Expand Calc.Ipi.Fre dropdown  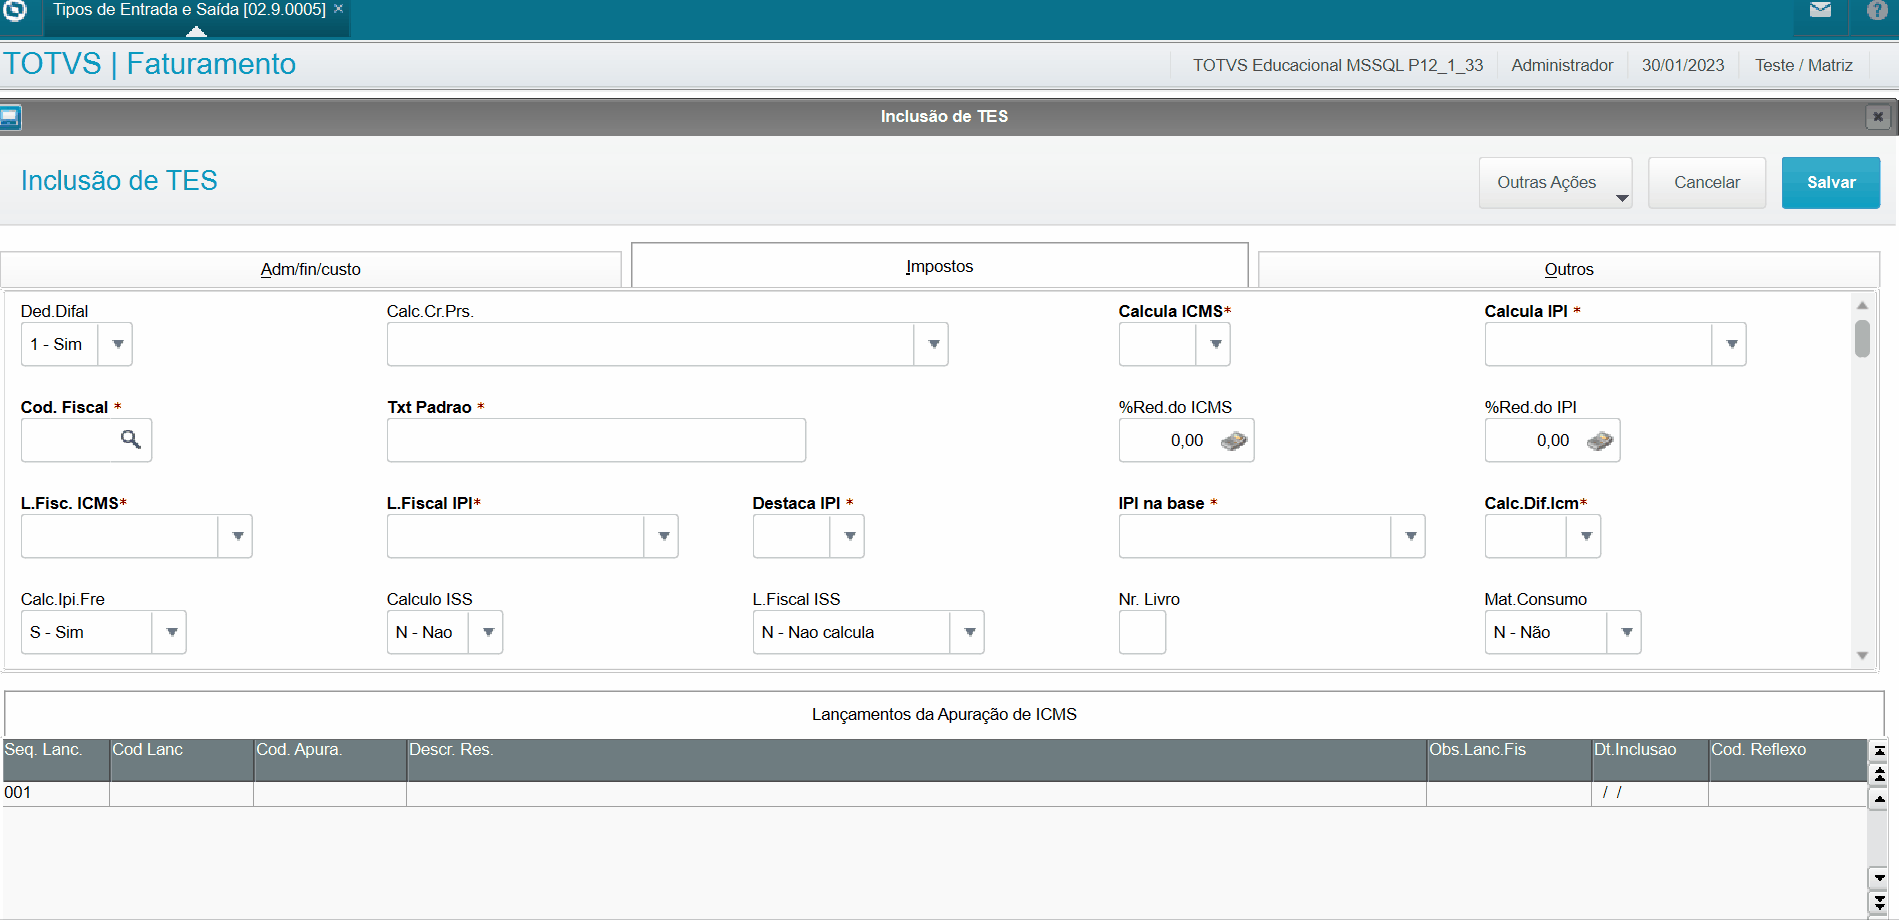171,632
